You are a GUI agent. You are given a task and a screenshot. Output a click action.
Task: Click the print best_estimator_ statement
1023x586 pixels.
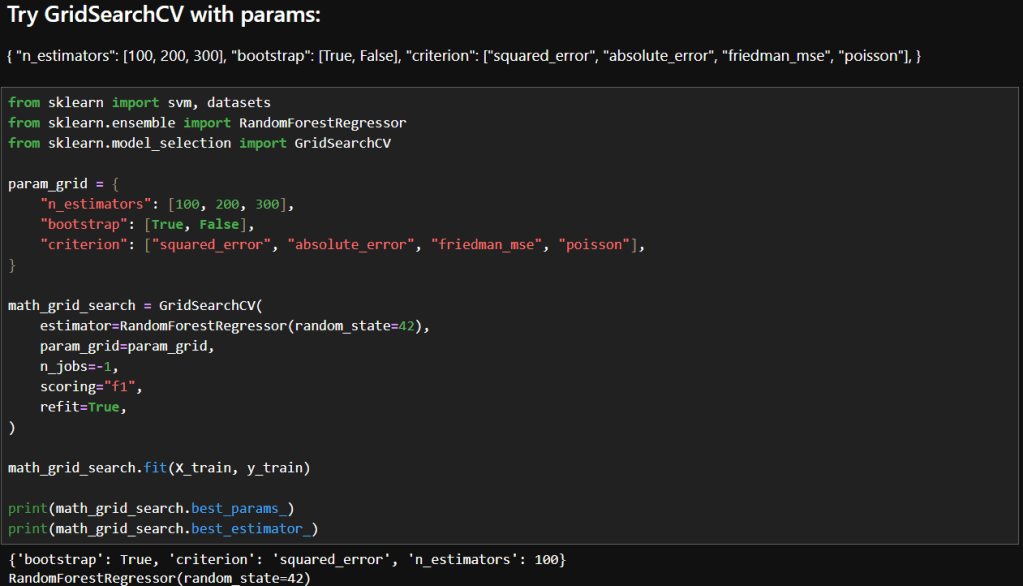(x=163, y=528)
